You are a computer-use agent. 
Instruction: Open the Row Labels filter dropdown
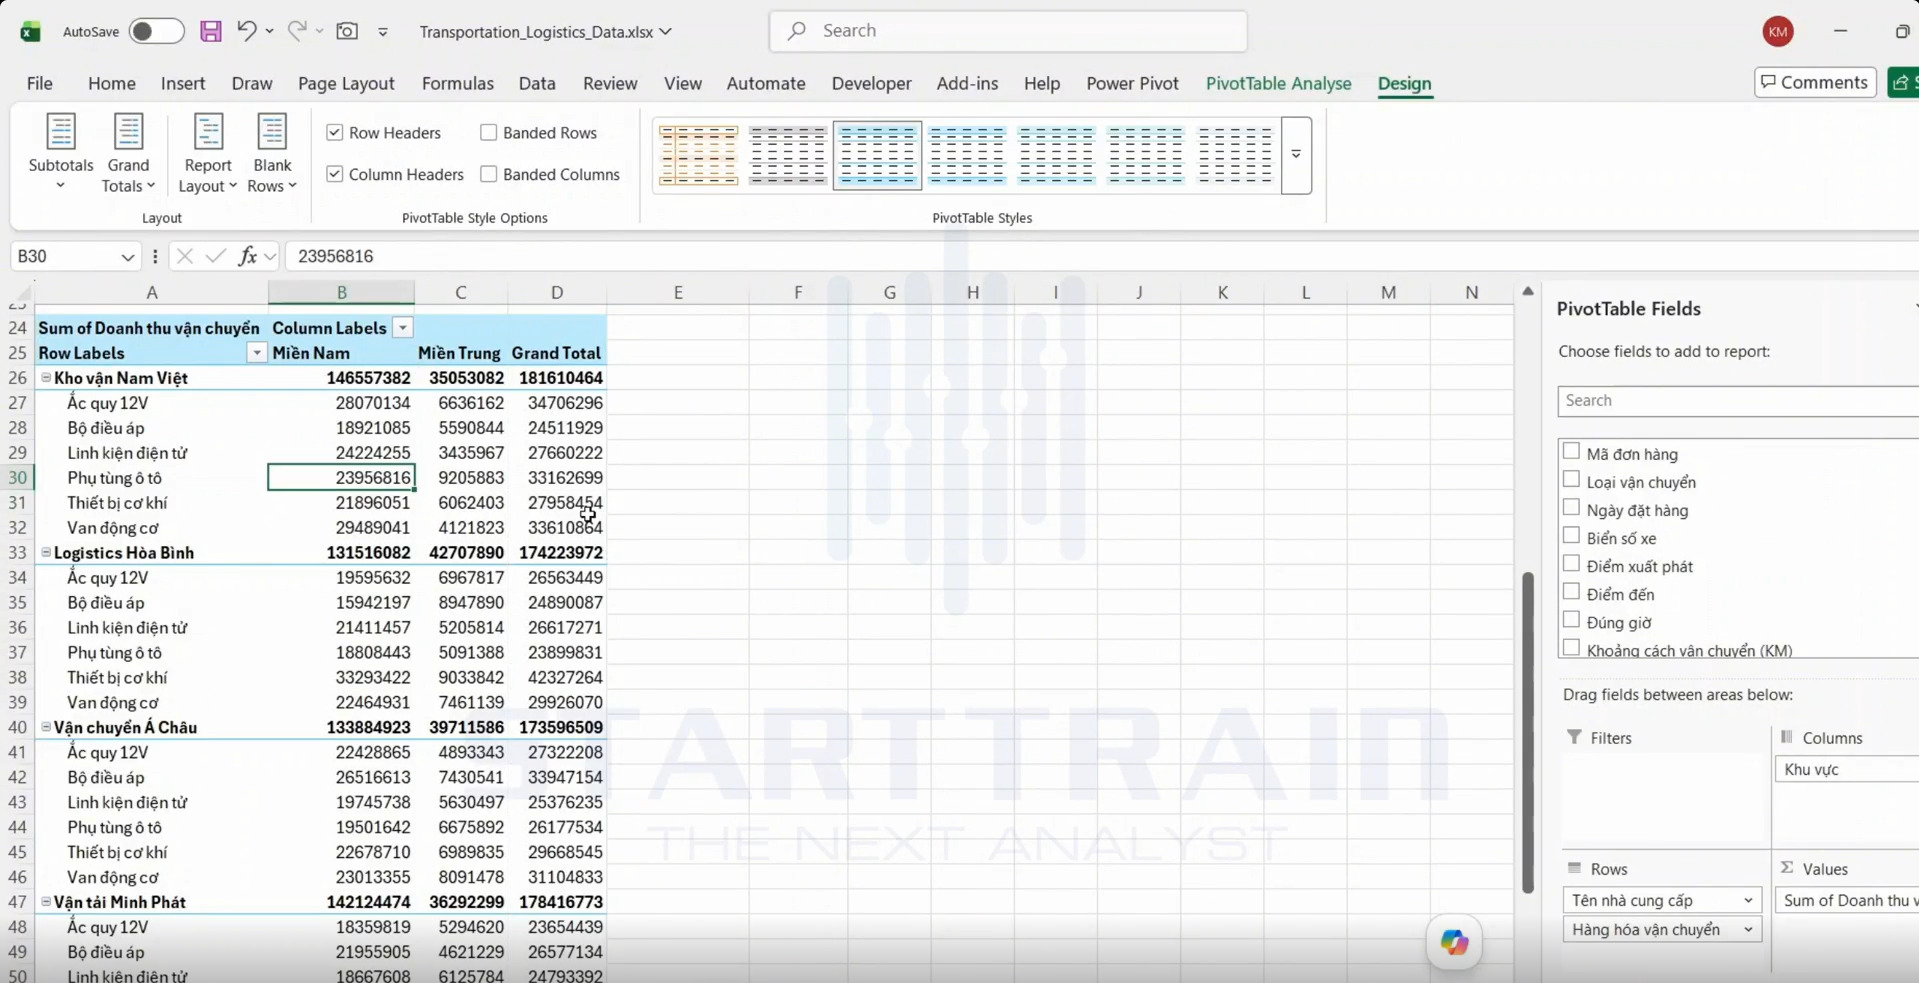coord(257,353)
